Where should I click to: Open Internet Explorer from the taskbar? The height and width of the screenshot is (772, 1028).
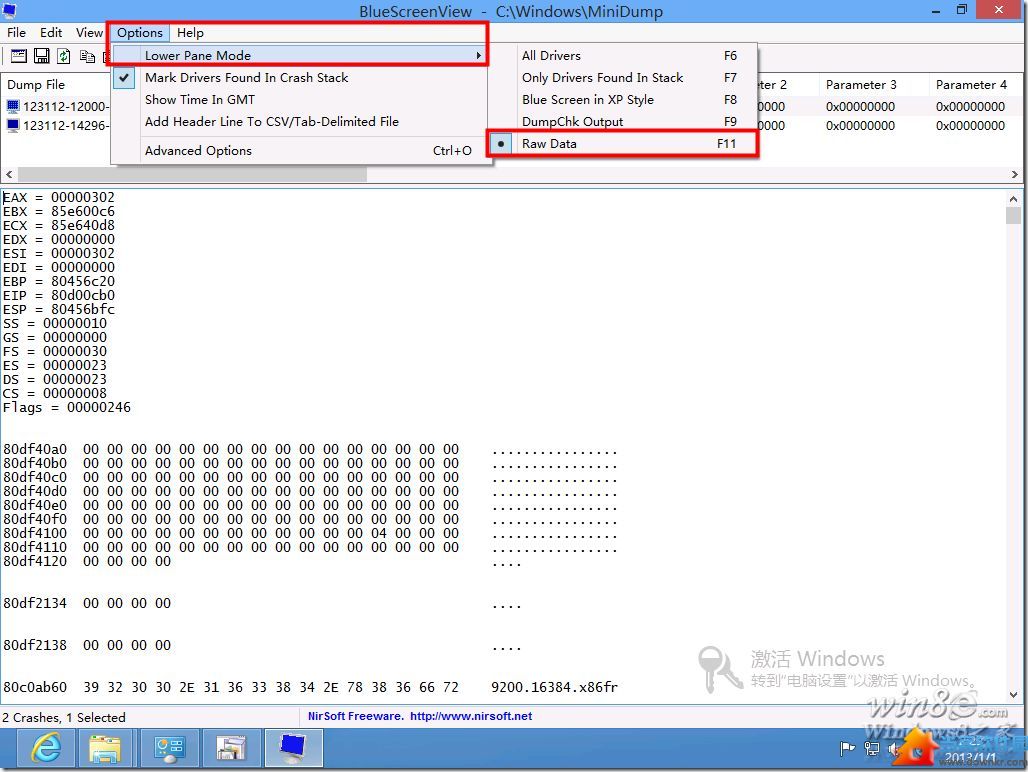coord(47,747)
